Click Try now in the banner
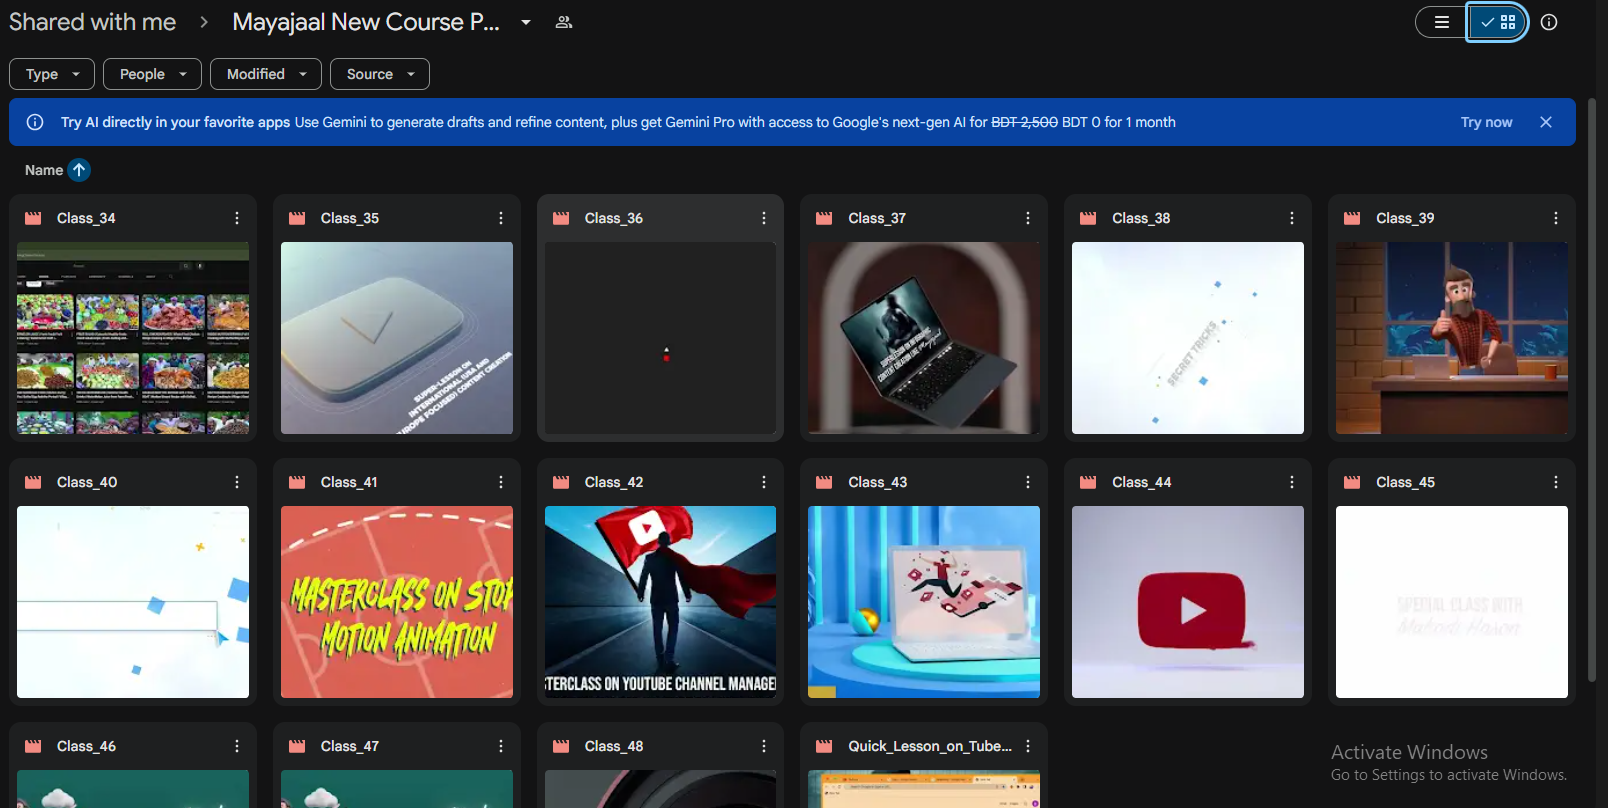Image resolution: width=1608 pixels, height=808 pixels. [1486, 122]
